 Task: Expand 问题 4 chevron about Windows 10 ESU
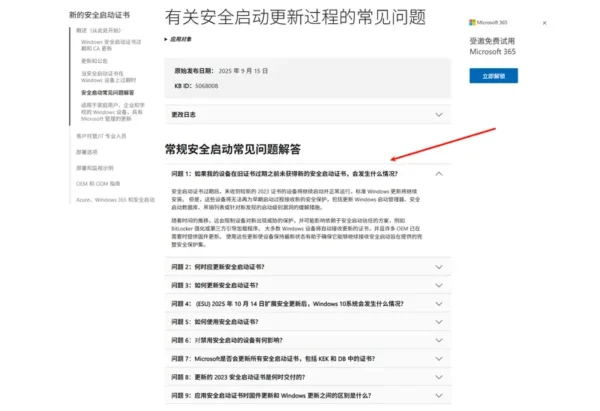tap(439, 303)
